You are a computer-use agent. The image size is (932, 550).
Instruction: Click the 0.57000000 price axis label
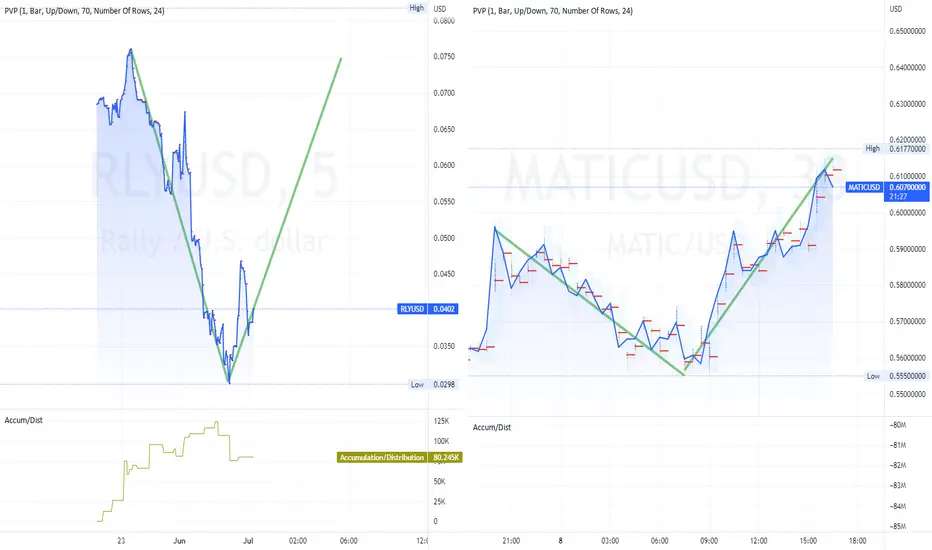[x=908, y=321]
